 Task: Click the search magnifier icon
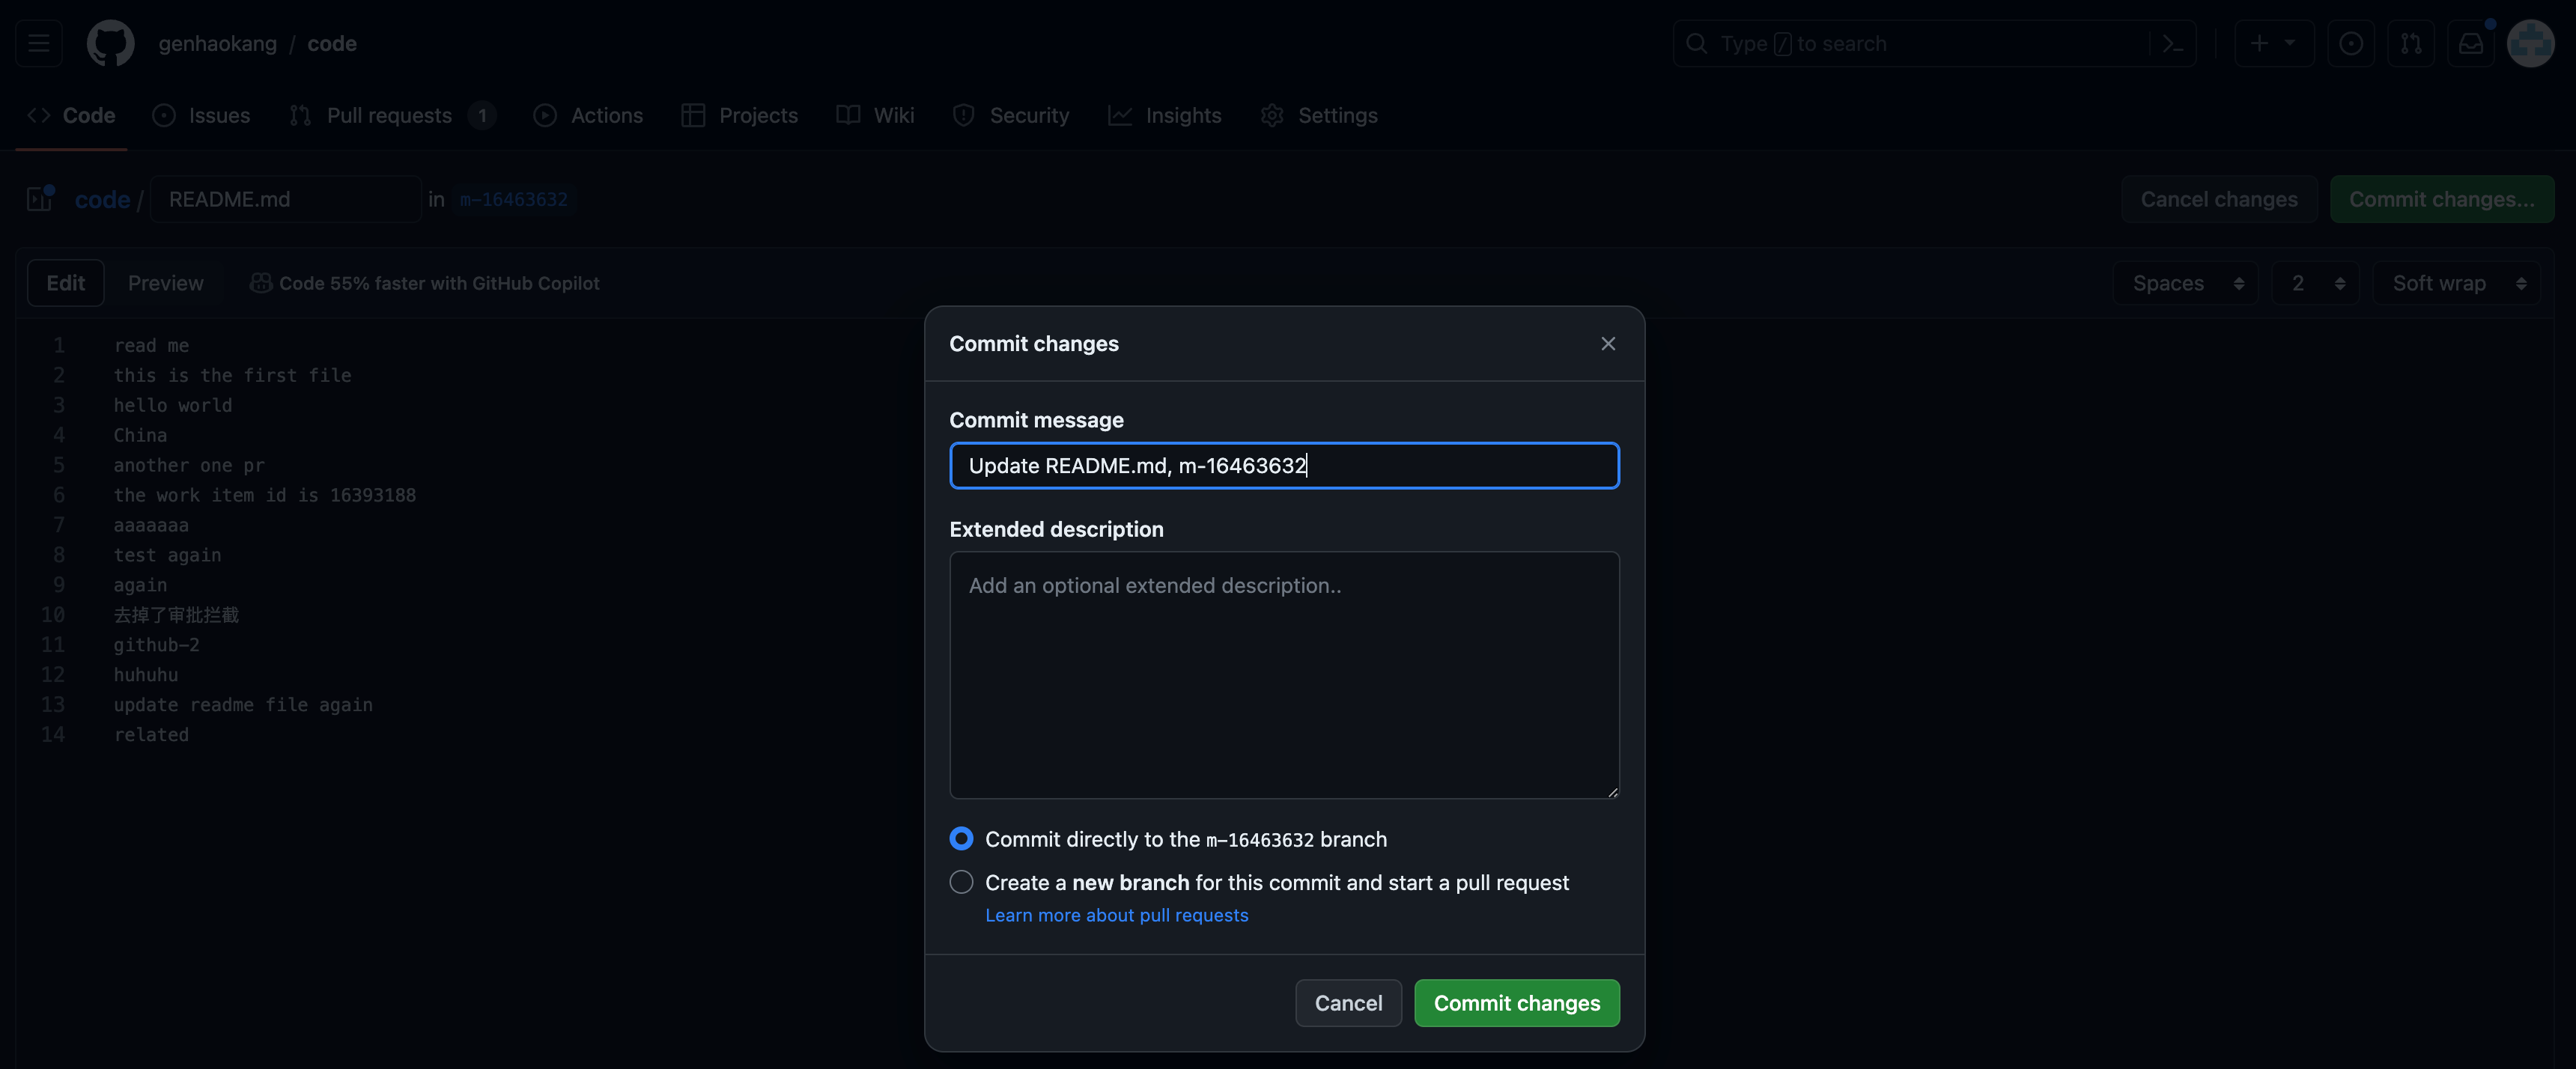(x=1696, y=43)
